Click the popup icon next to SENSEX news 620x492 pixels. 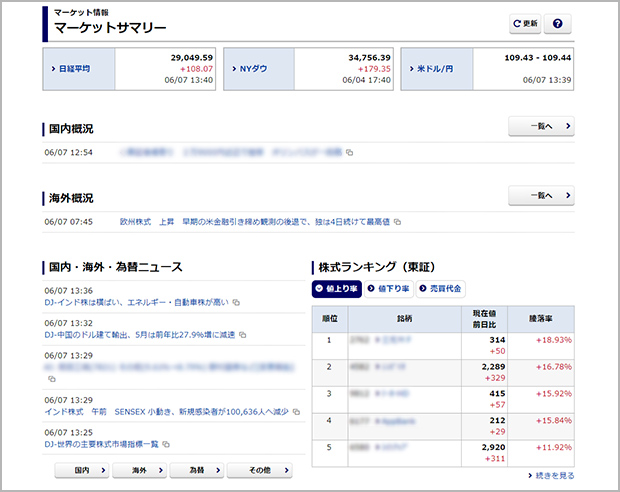[296, 412]
